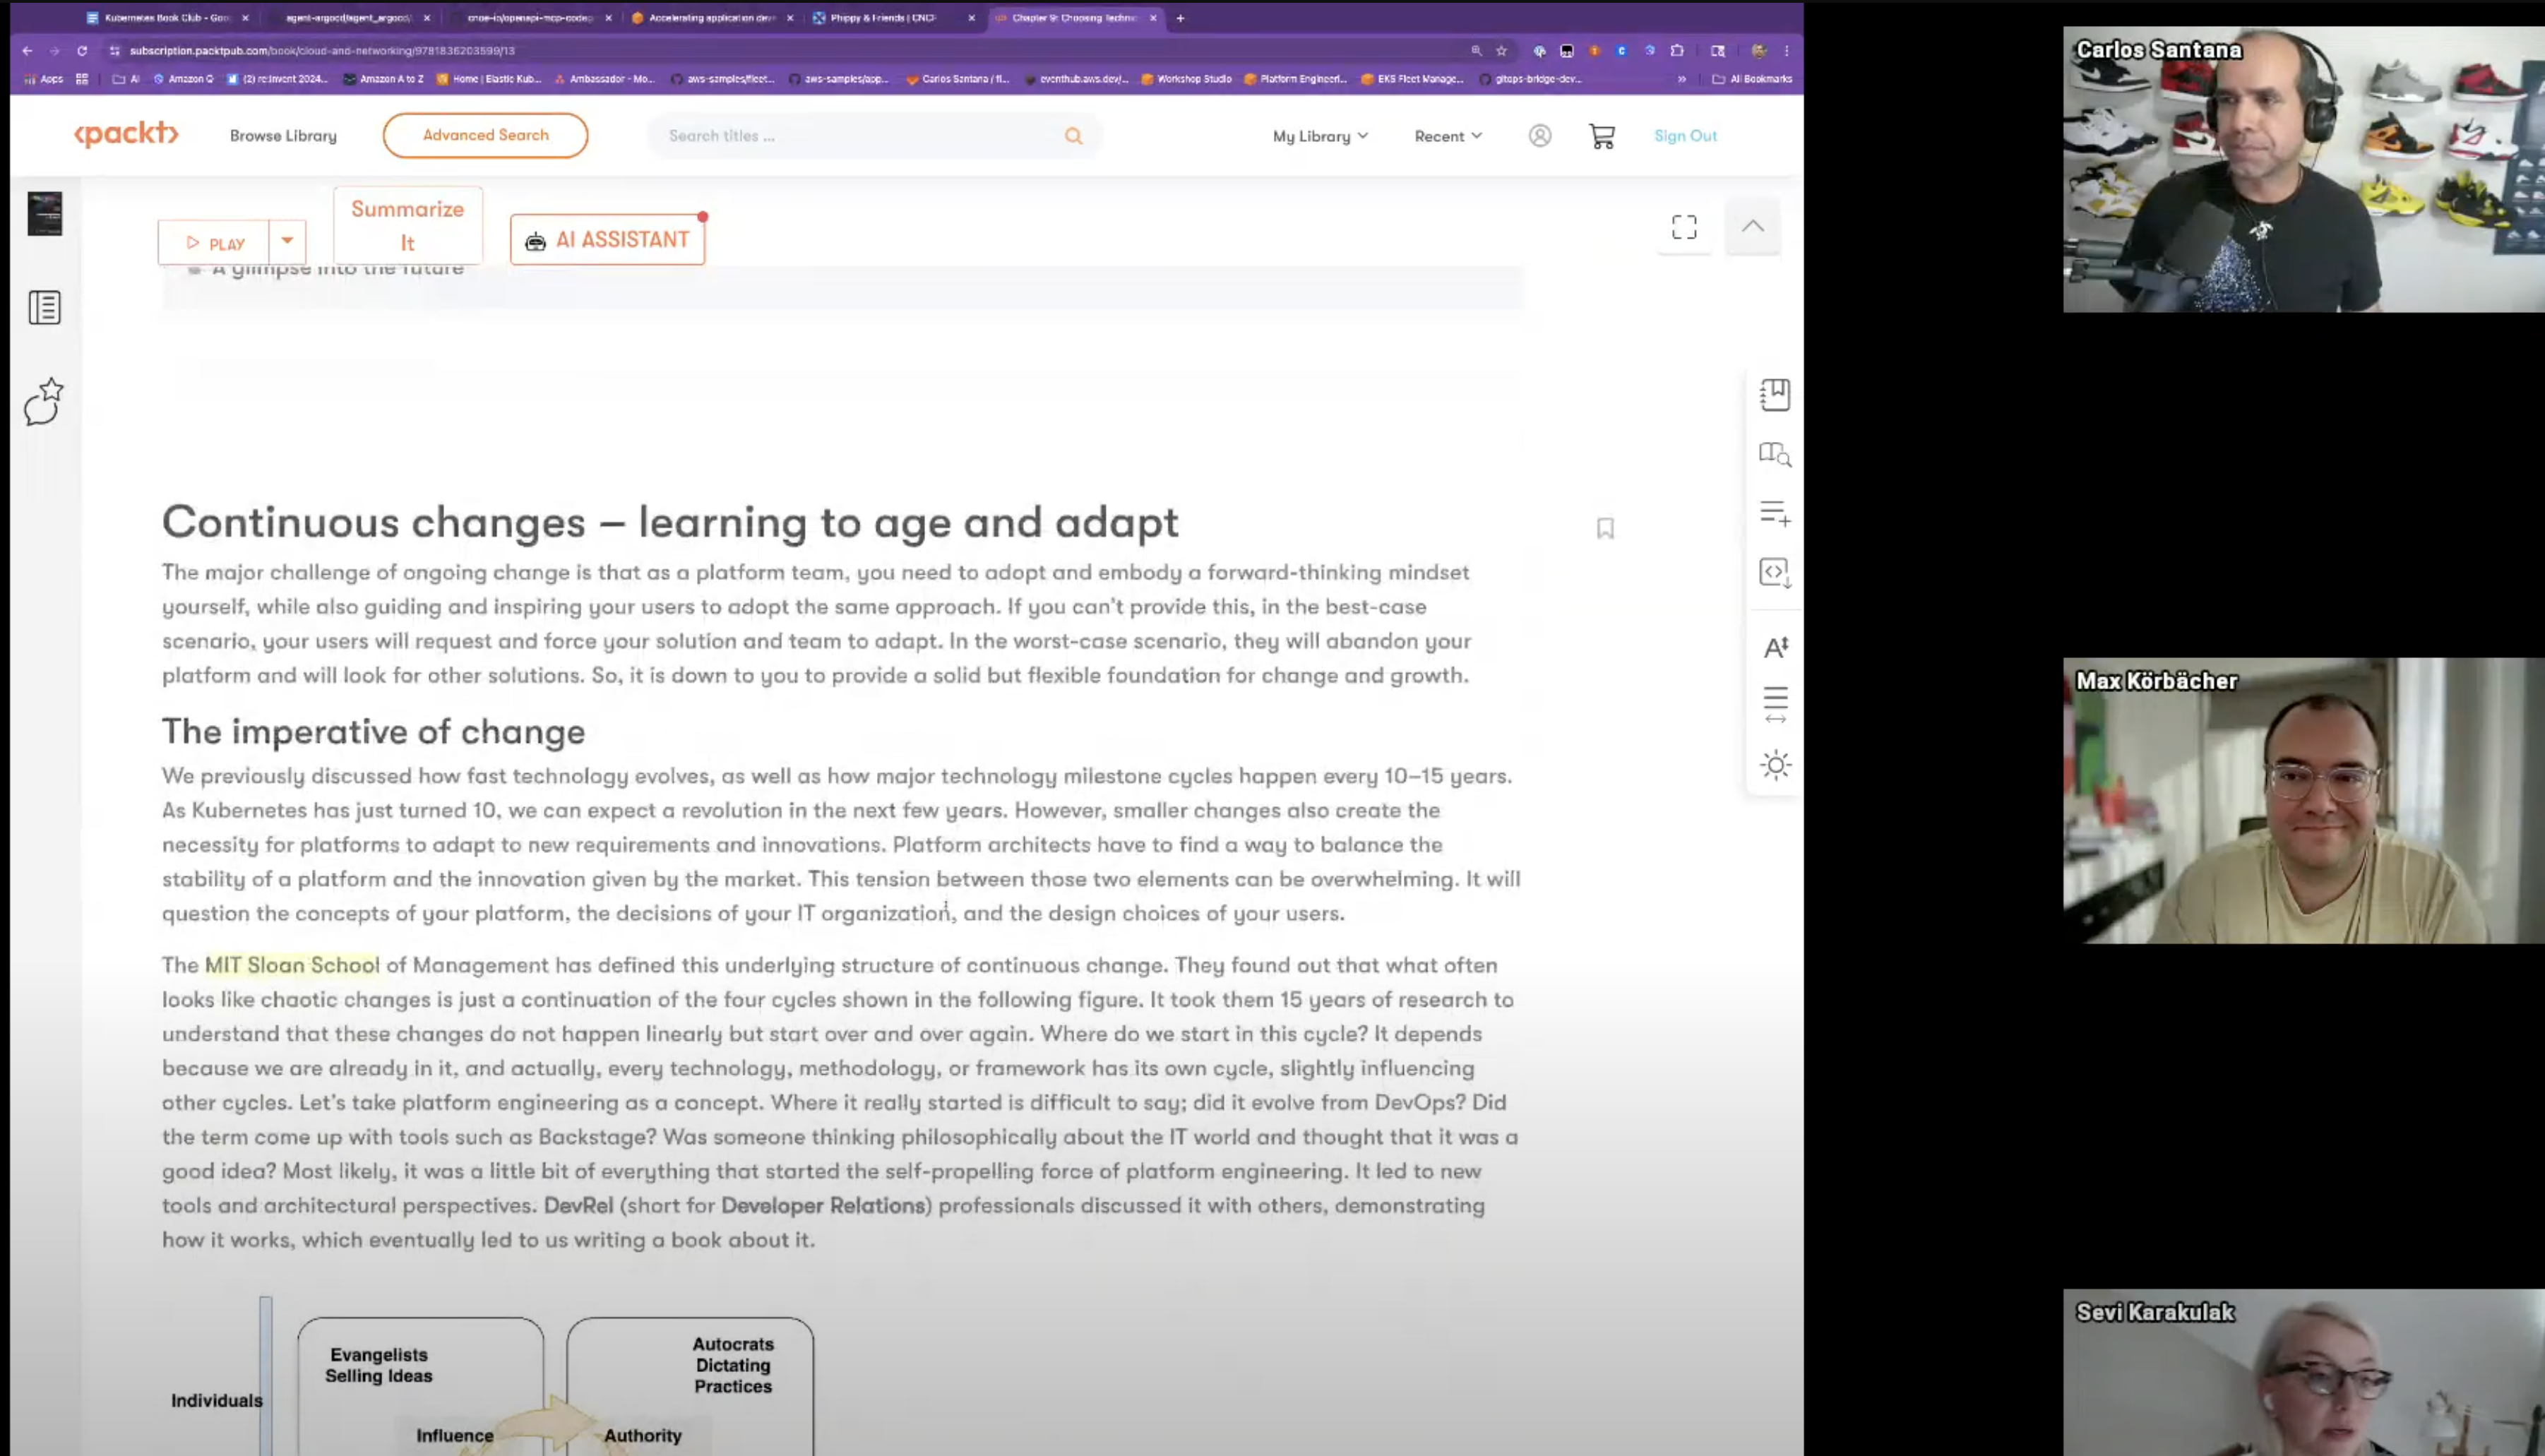This screenshot has height=1456, width=2545.
Task: Bookmark the Continuous changes section
Action: point(1605,528)
